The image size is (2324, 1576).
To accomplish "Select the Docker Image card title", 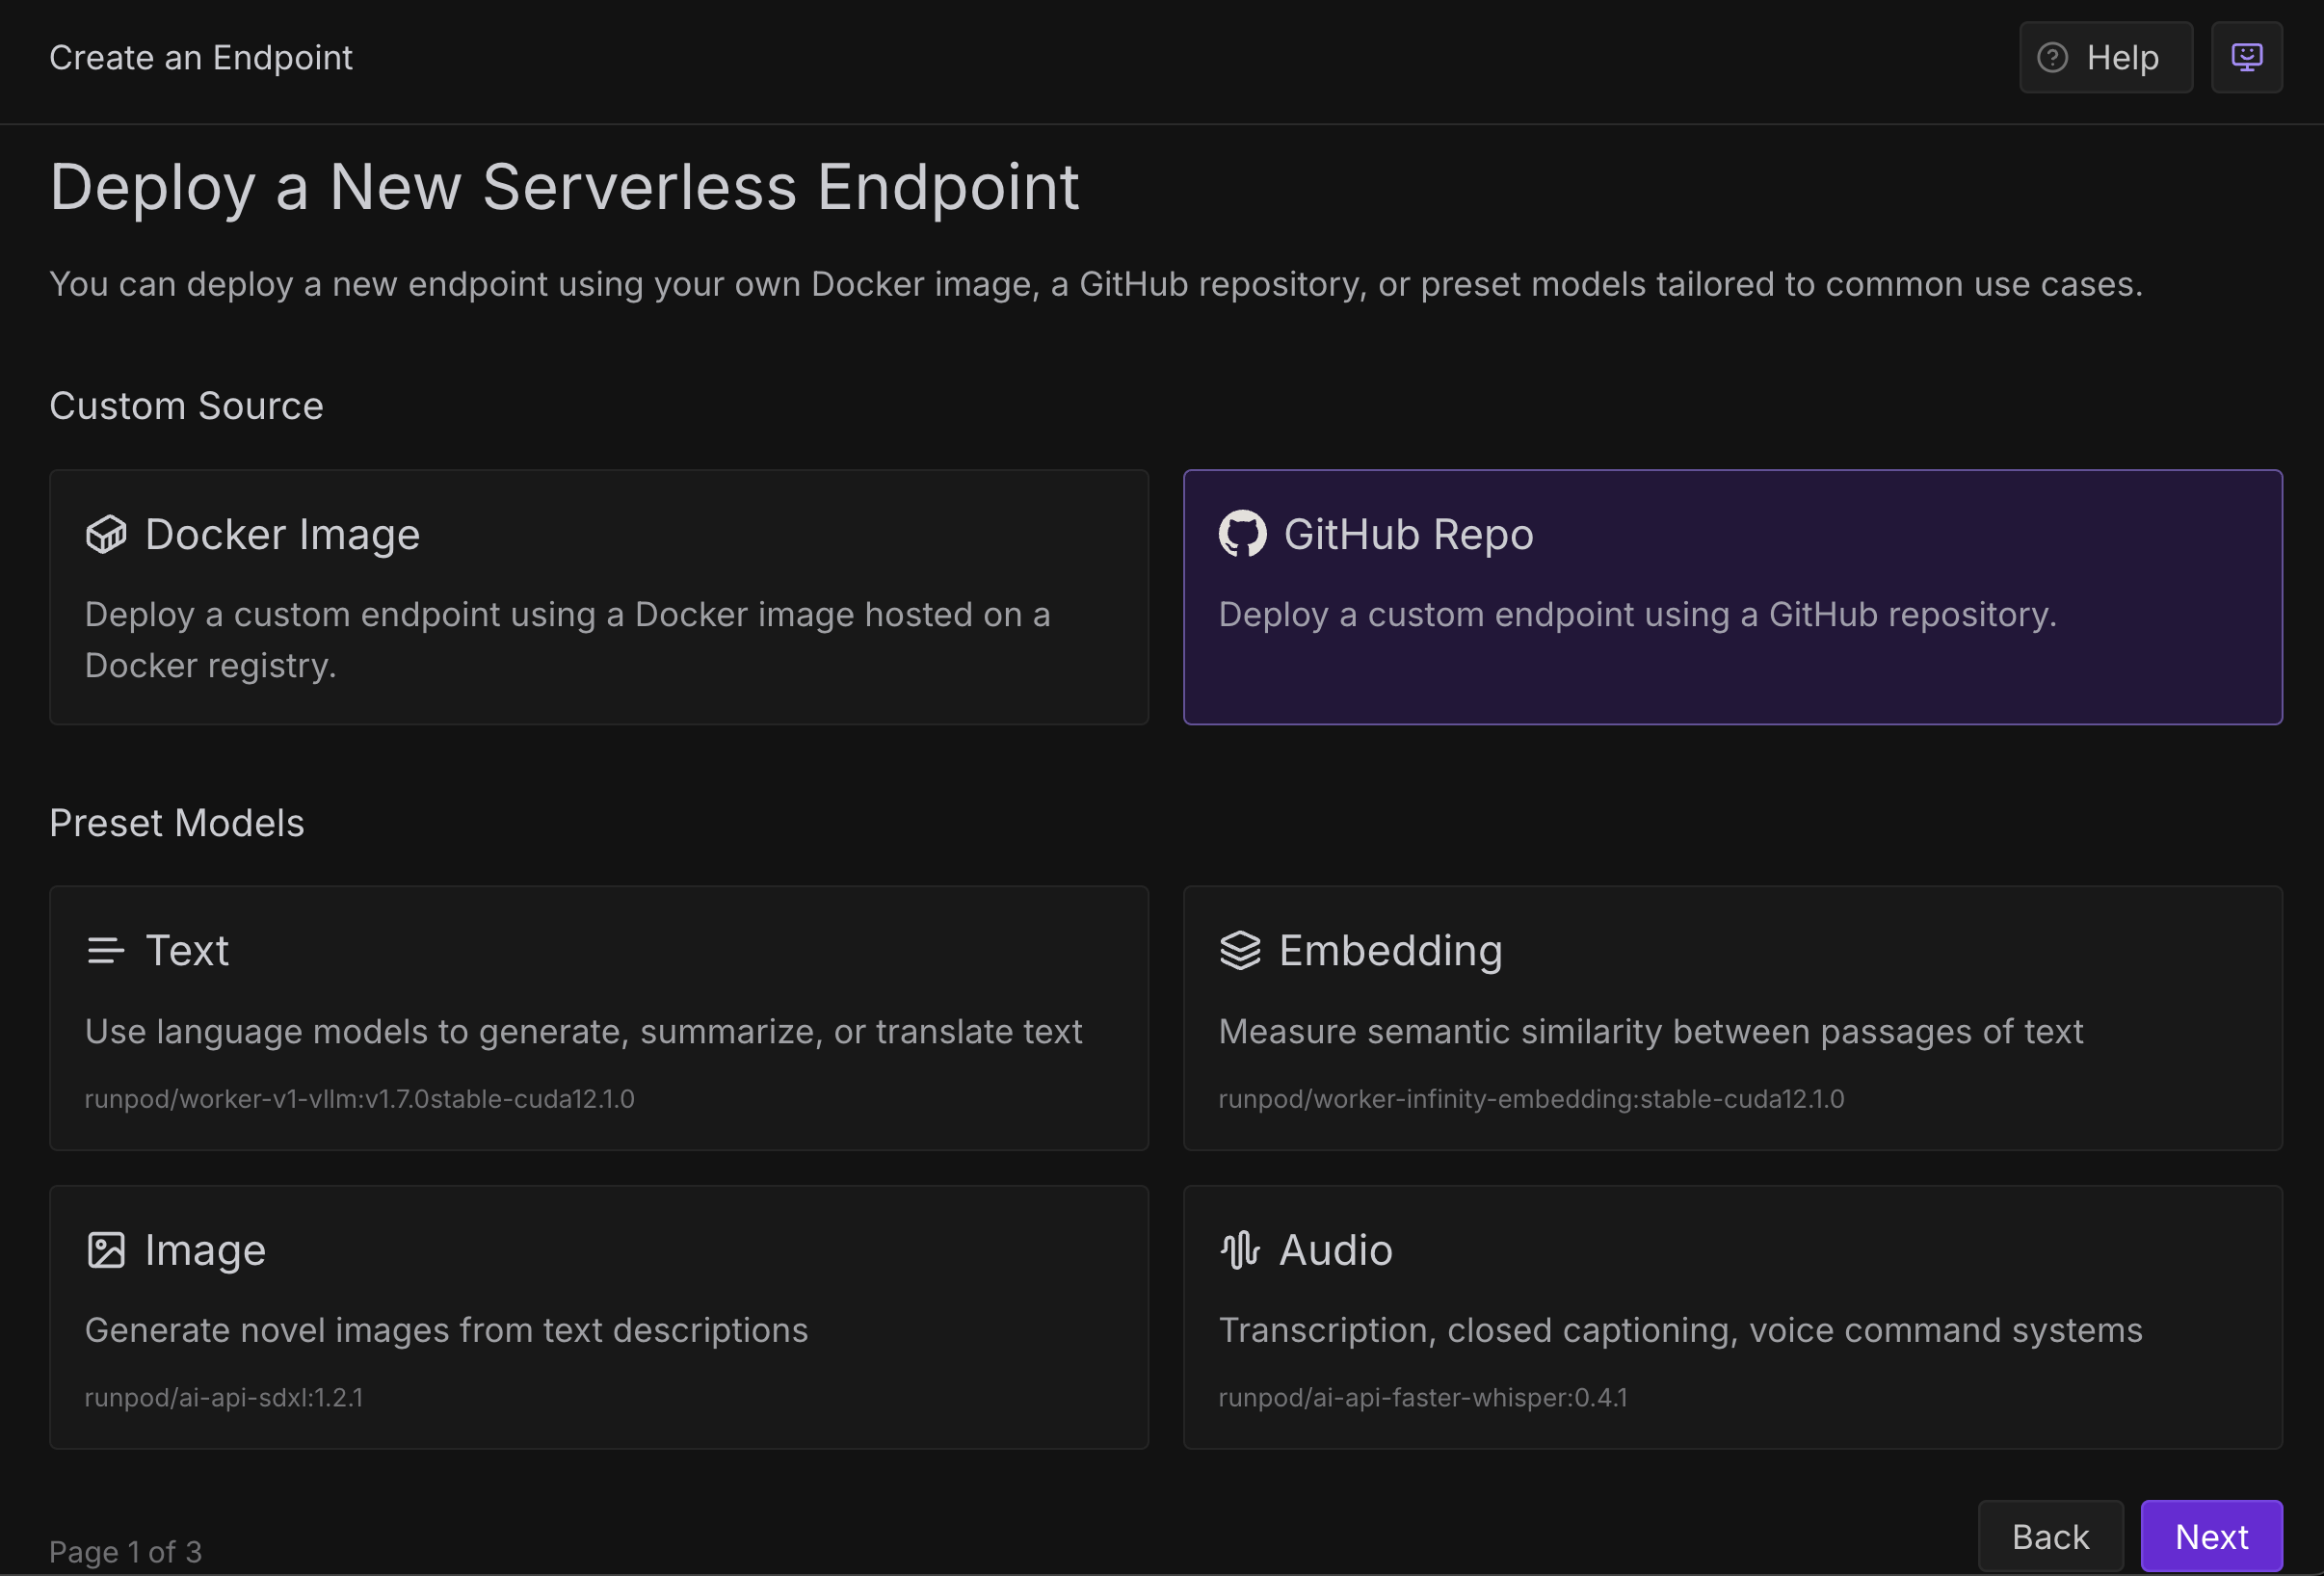I will [x=282, y=535].
